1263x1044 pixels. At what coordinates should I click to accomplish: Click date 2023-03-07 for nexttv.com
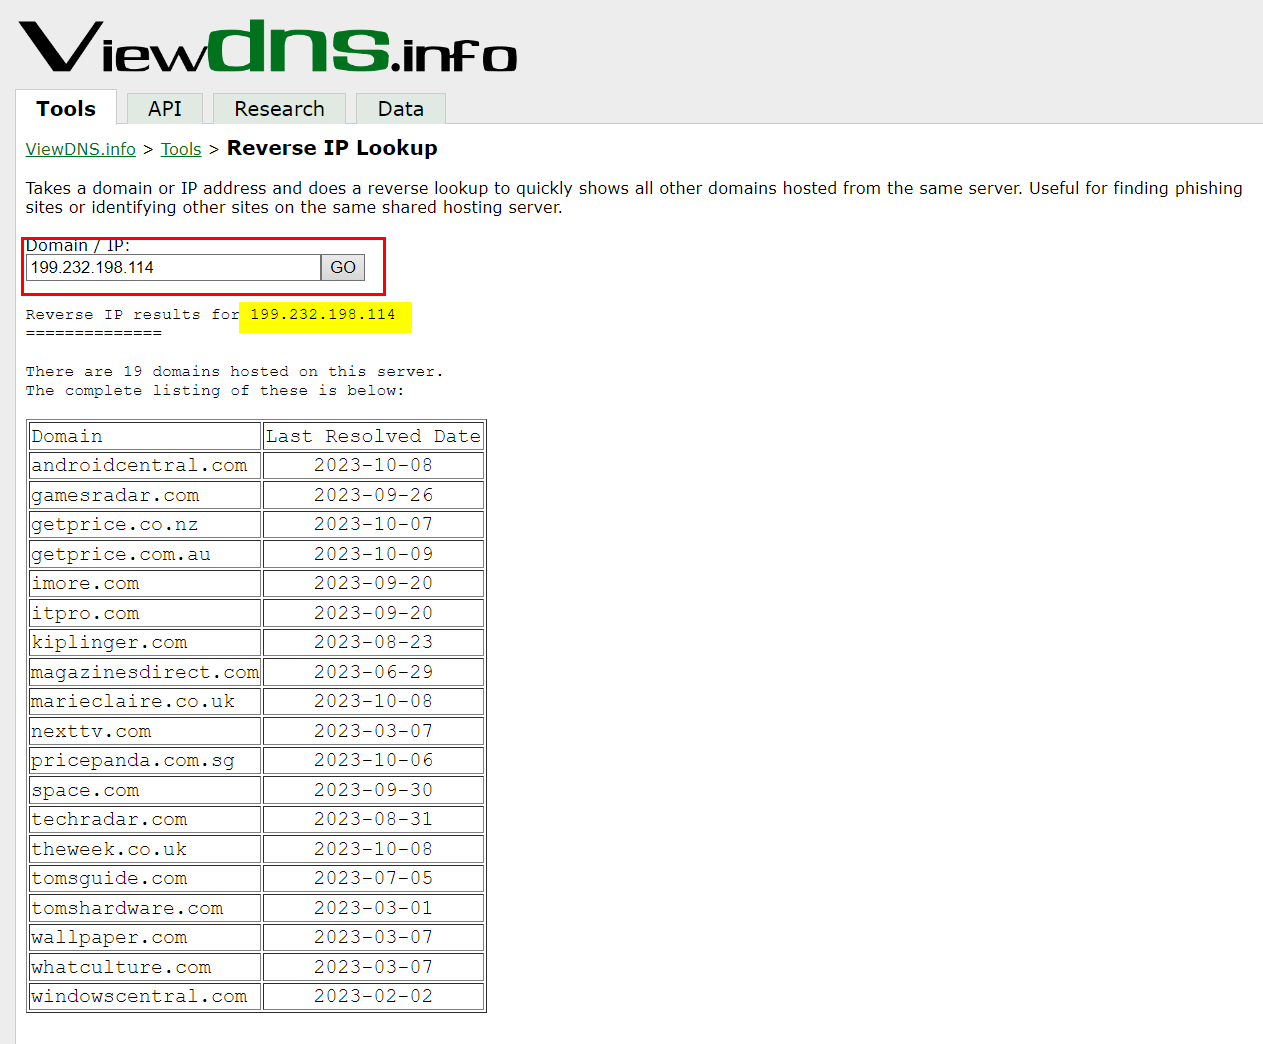373,731
